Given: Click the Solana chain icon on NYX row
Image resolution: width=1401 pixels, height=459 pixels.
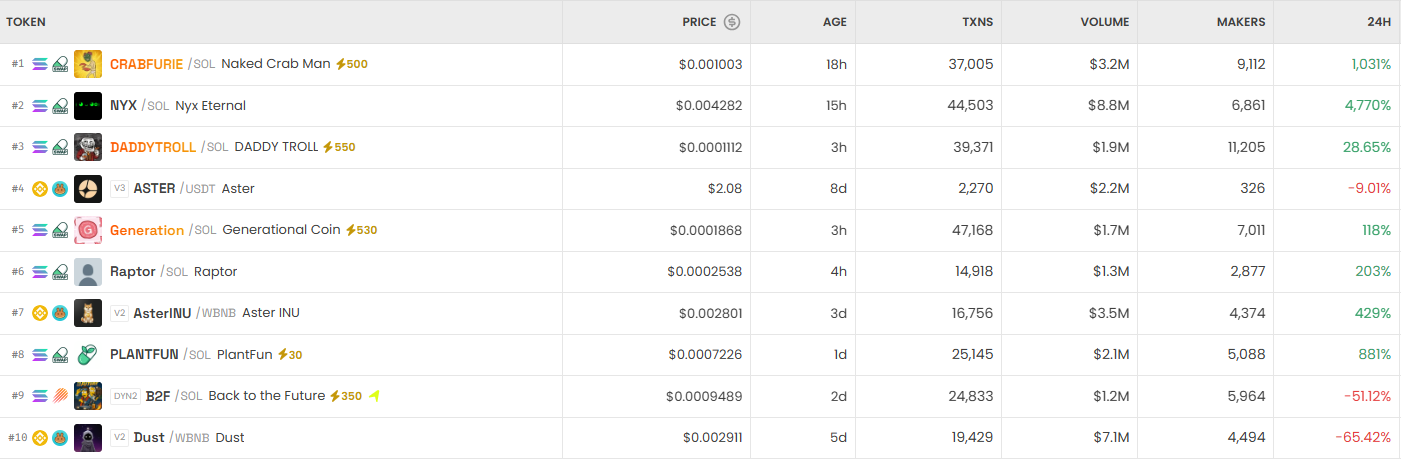Looking at the screenshot, I should (x=40, y=106).
